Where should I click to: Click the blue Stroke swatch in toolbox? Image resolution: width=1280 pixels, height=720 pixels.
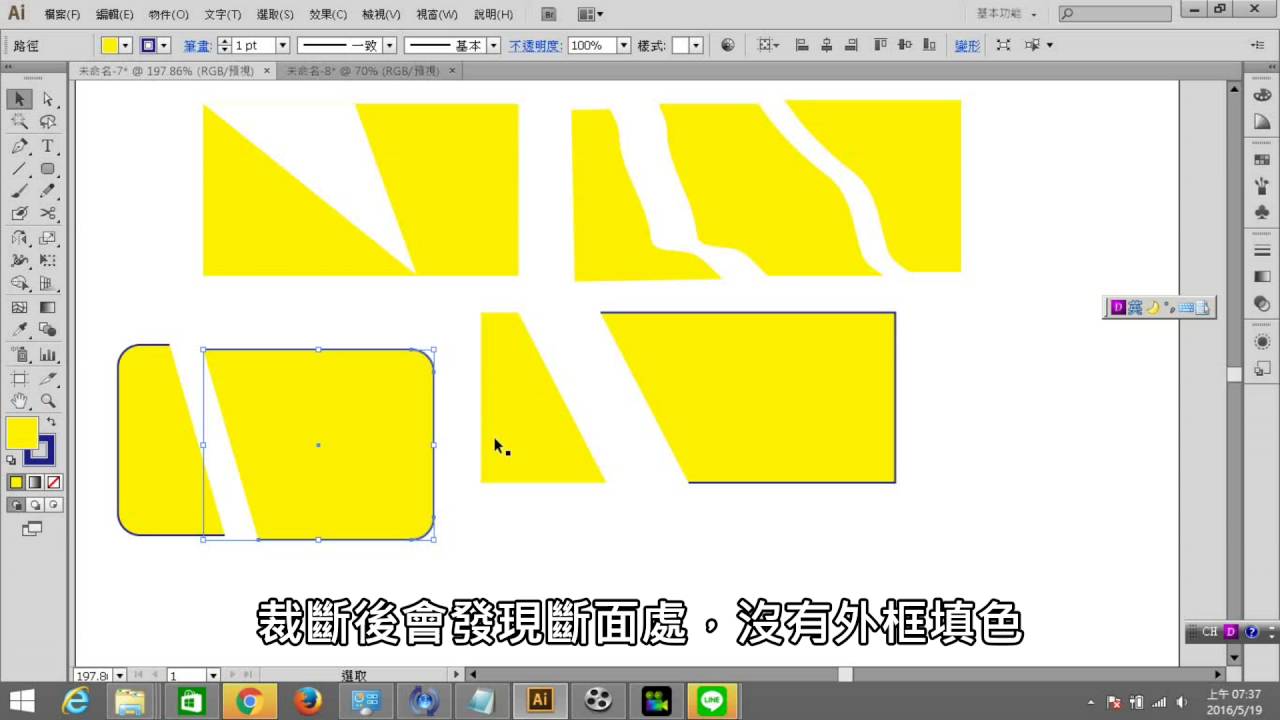(x=42, y=451)
